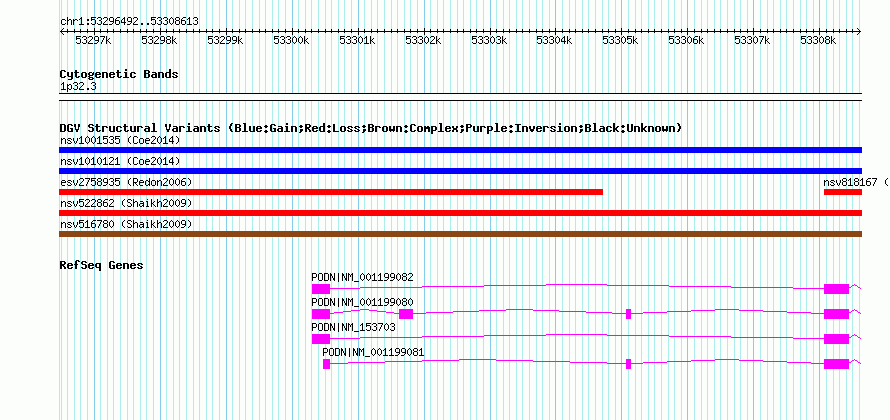890x420 pixels.
Task: Open the nsv522862 (Shaikh2009) variant label
Action: click(126, 203)
